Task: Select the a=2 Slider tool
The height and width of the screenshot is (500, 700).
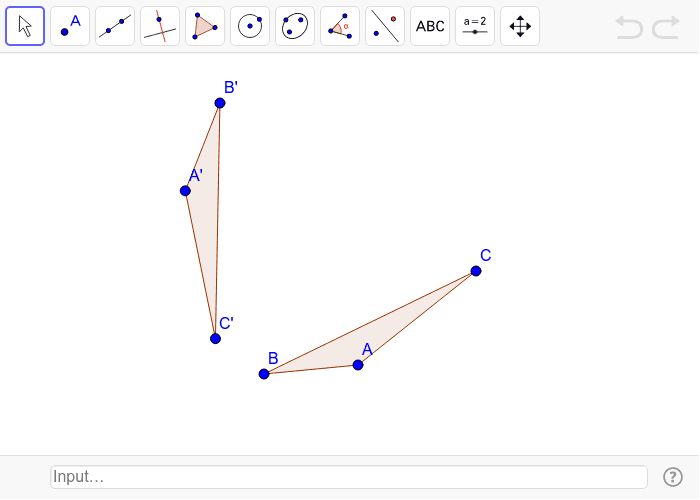Action: tap(475, 26)
